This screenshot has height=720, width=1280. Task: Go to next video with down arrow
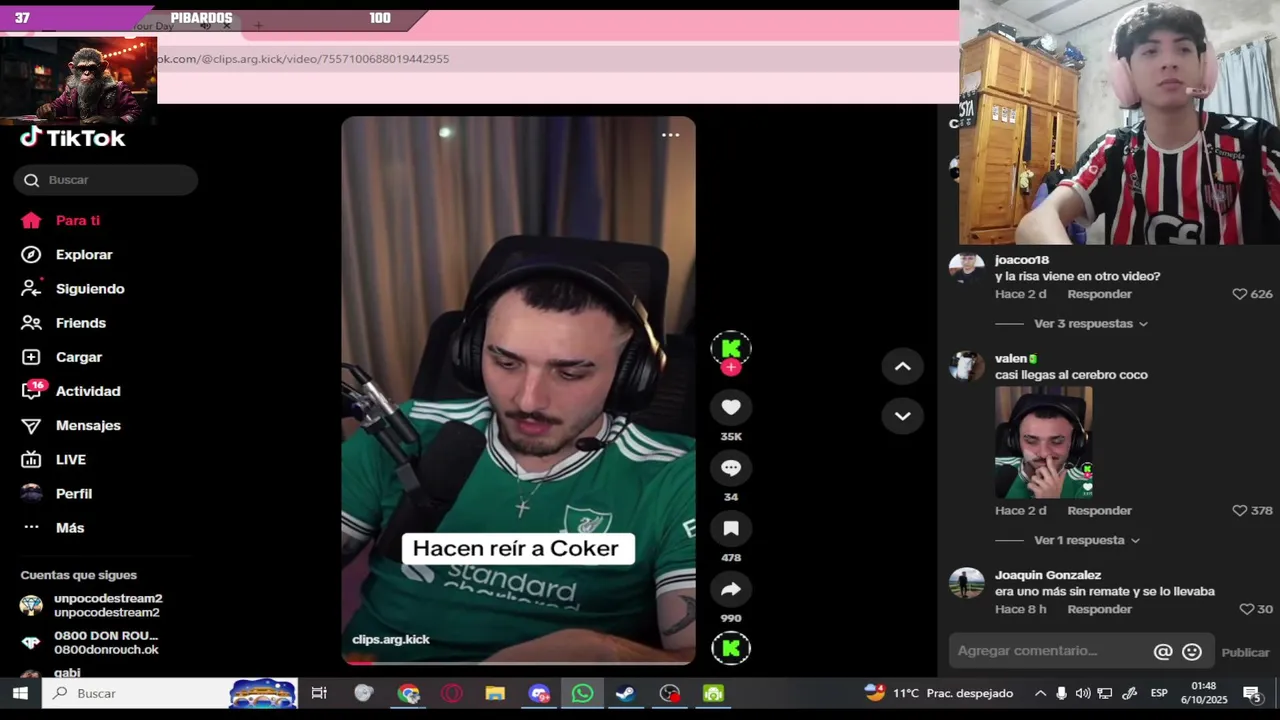(x=902, y=416)
